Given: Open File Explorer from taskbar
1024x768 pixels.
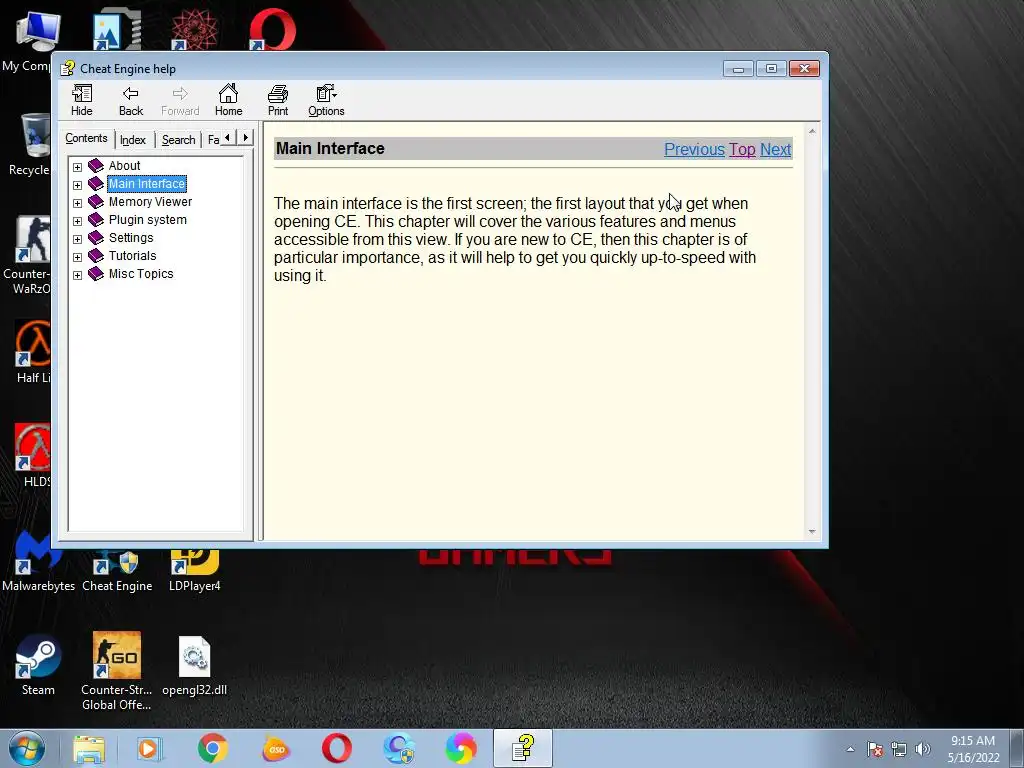Looking at the screenshot, I should (x=89, y=749).
